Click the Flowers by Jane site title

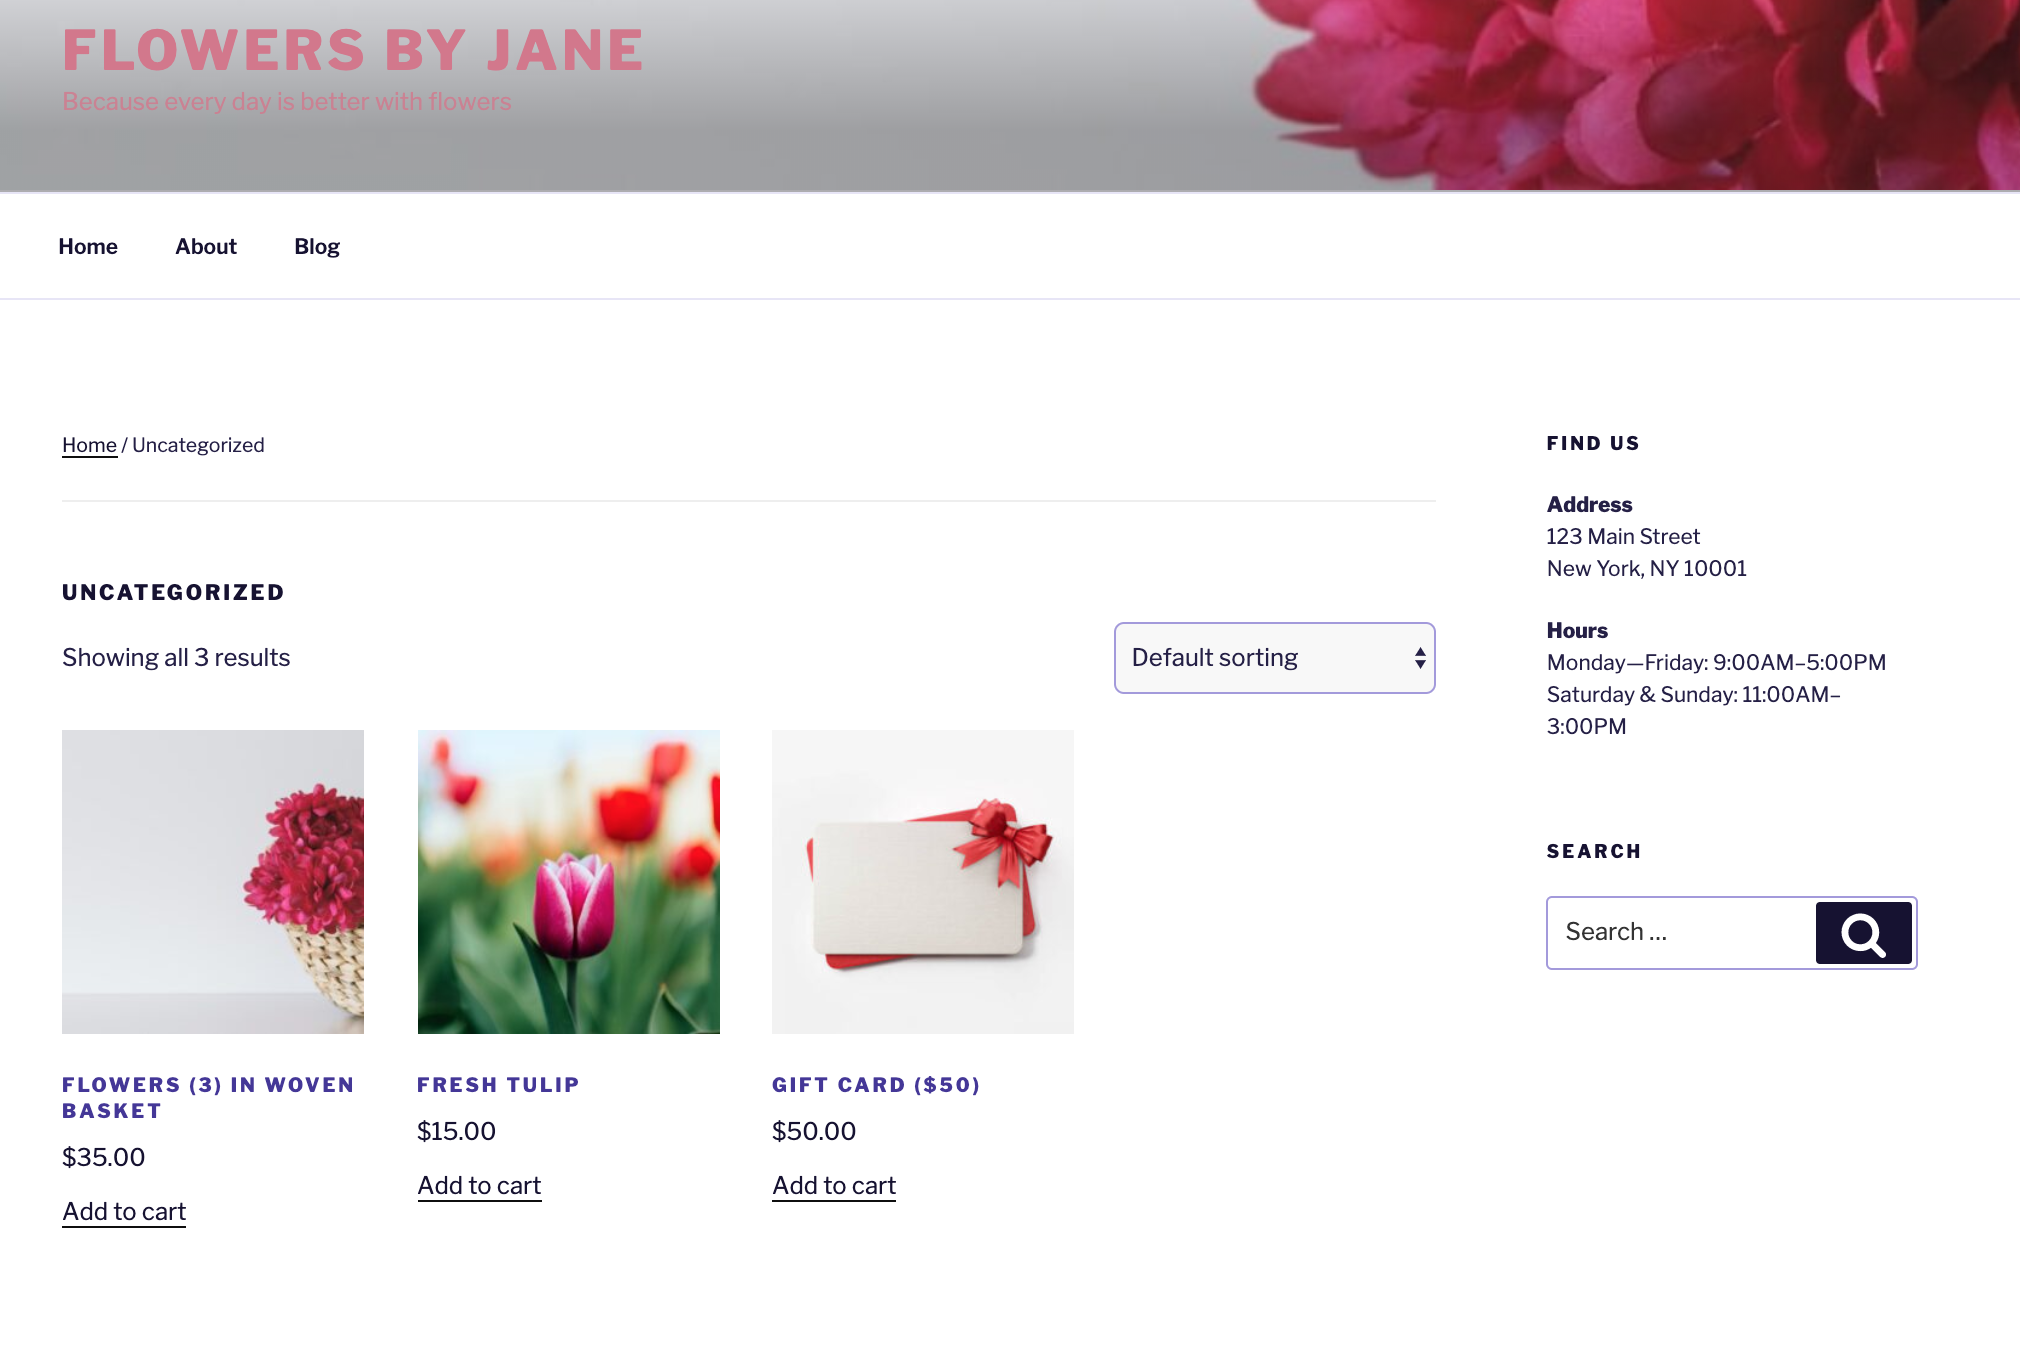[x=353, y=50]
